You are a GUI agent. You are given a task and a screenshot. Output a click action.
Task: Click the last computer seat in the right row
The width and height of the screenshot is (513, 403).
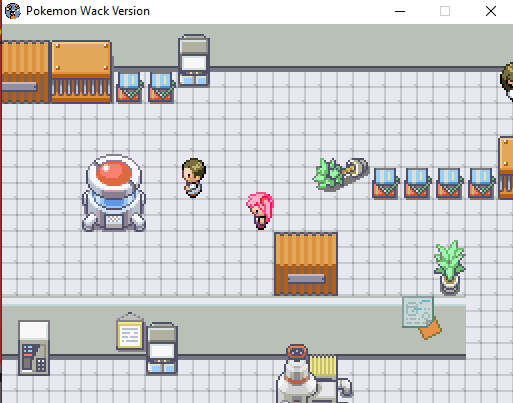pos(481,184)
